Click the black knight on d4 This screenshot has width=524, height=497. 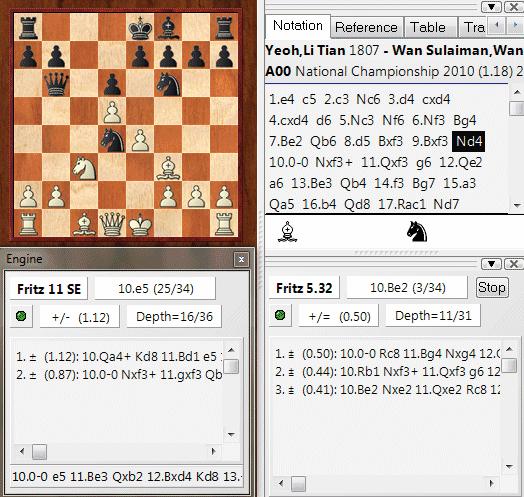click(113, 140)
